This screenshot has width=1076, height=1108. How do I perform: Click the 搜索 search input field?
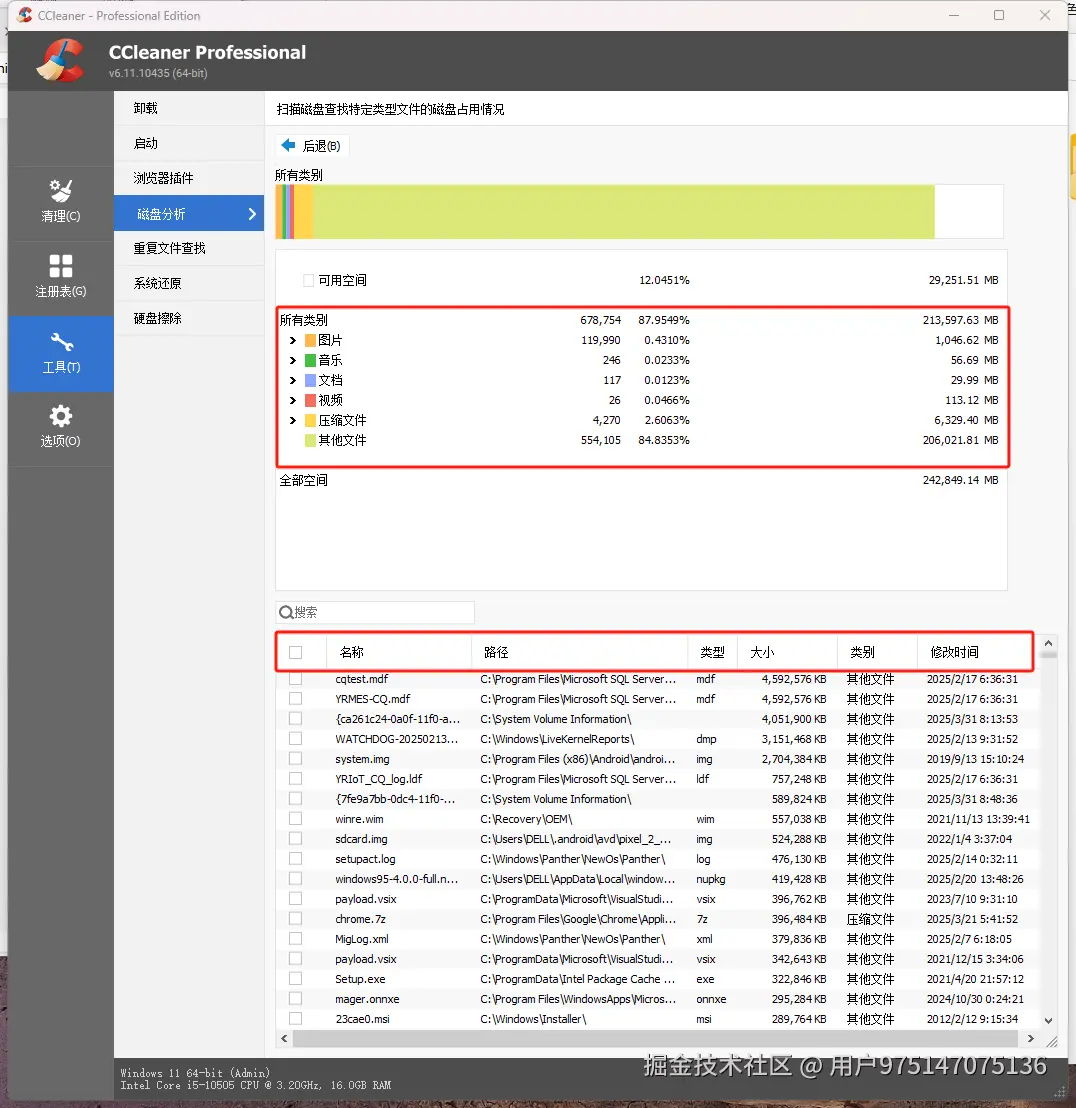[375, 612]
